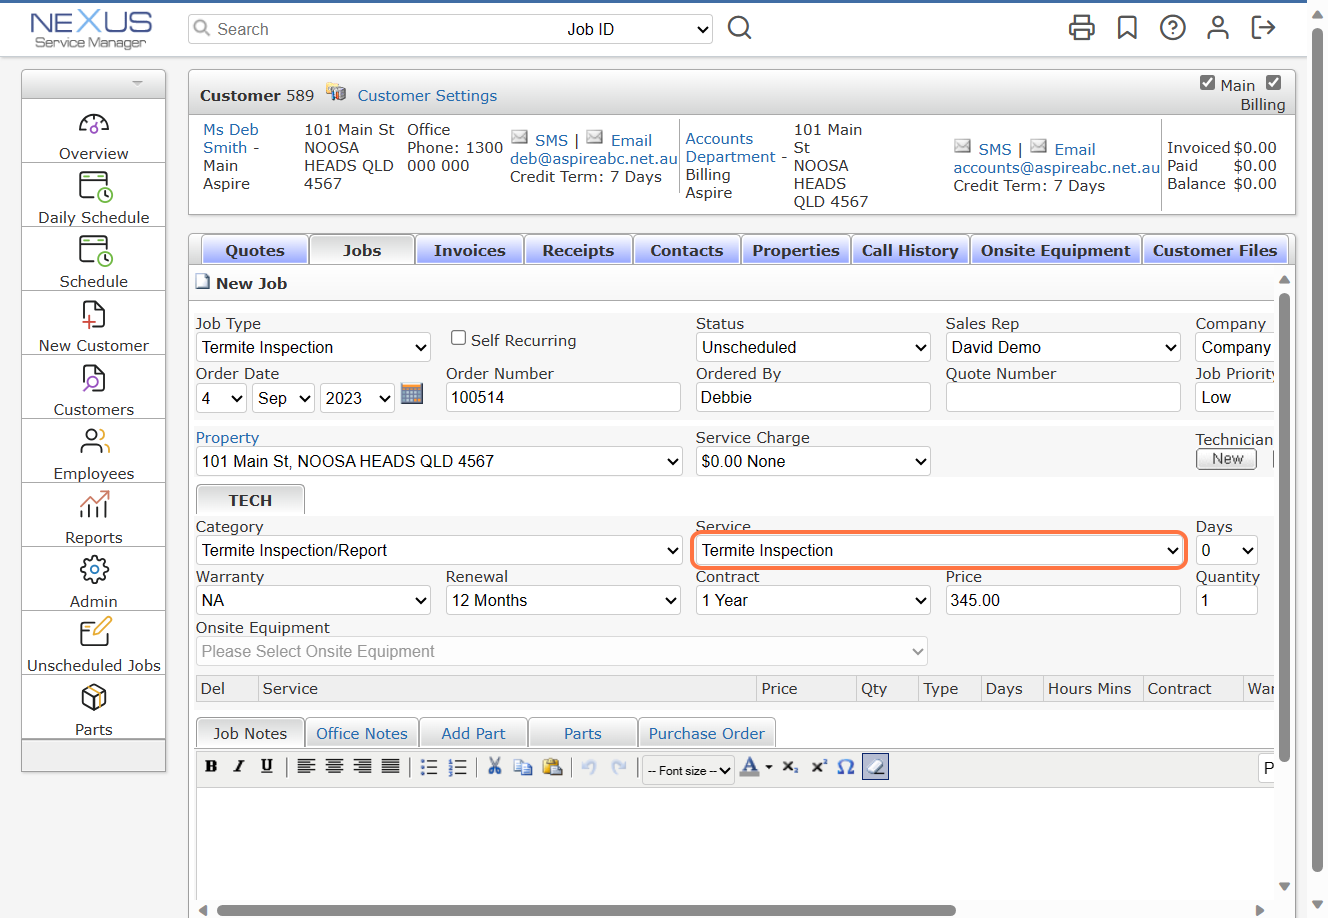Select the New Customer sidebar icon
Viewport: 1328px width, 918px height.
tap(93, 323)
